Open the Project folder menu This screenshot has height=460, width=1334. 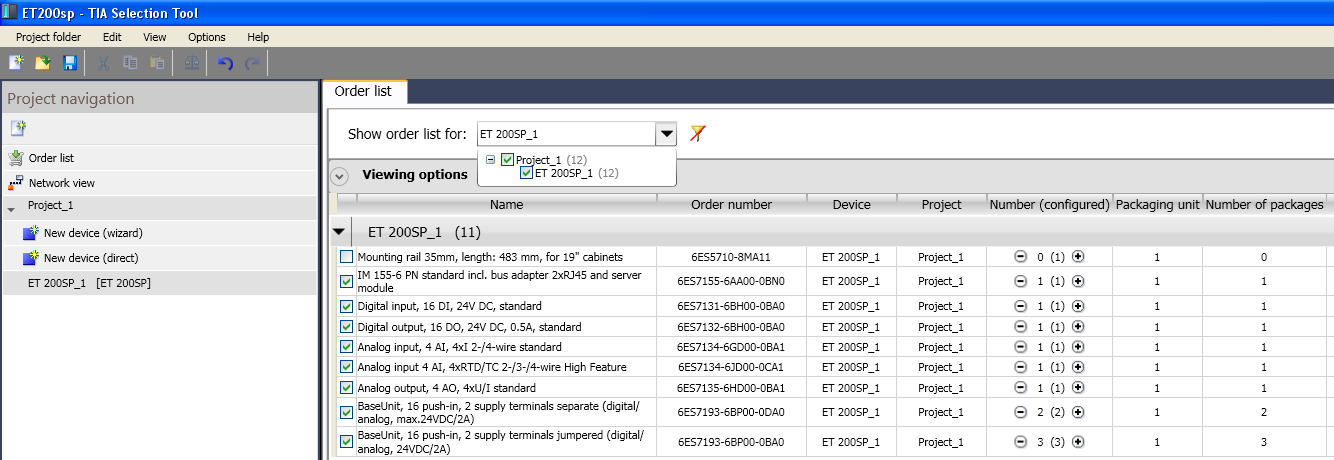point(48,37)
